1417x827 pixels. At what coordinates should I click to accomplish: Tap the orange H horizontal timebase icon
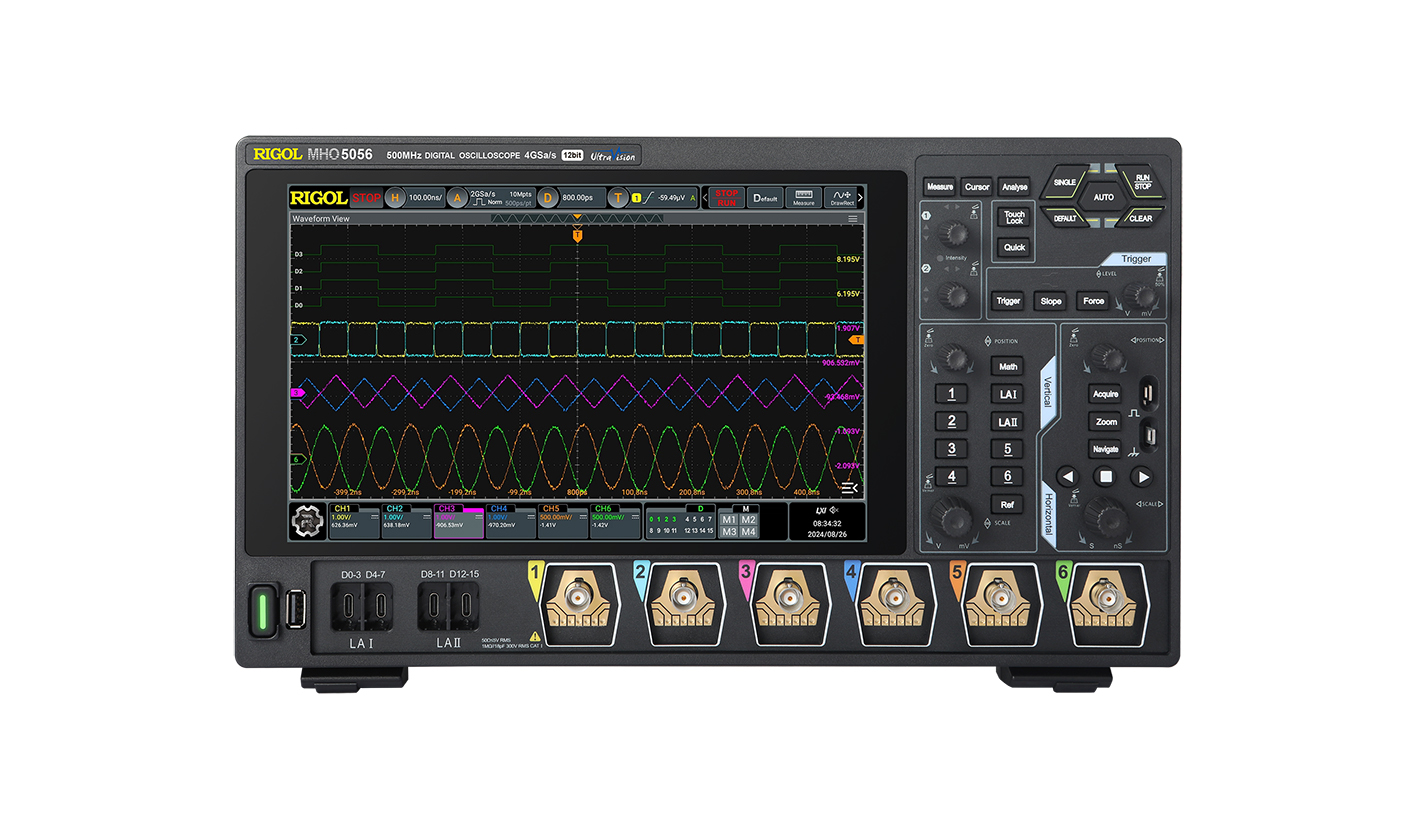395,198
